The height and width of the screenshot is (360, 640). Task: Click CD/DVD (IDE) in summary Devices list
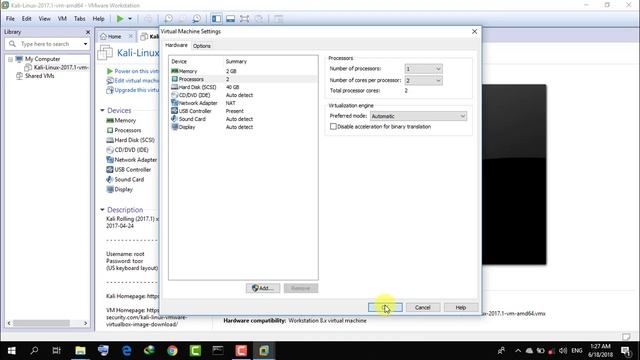pos(127,150)
